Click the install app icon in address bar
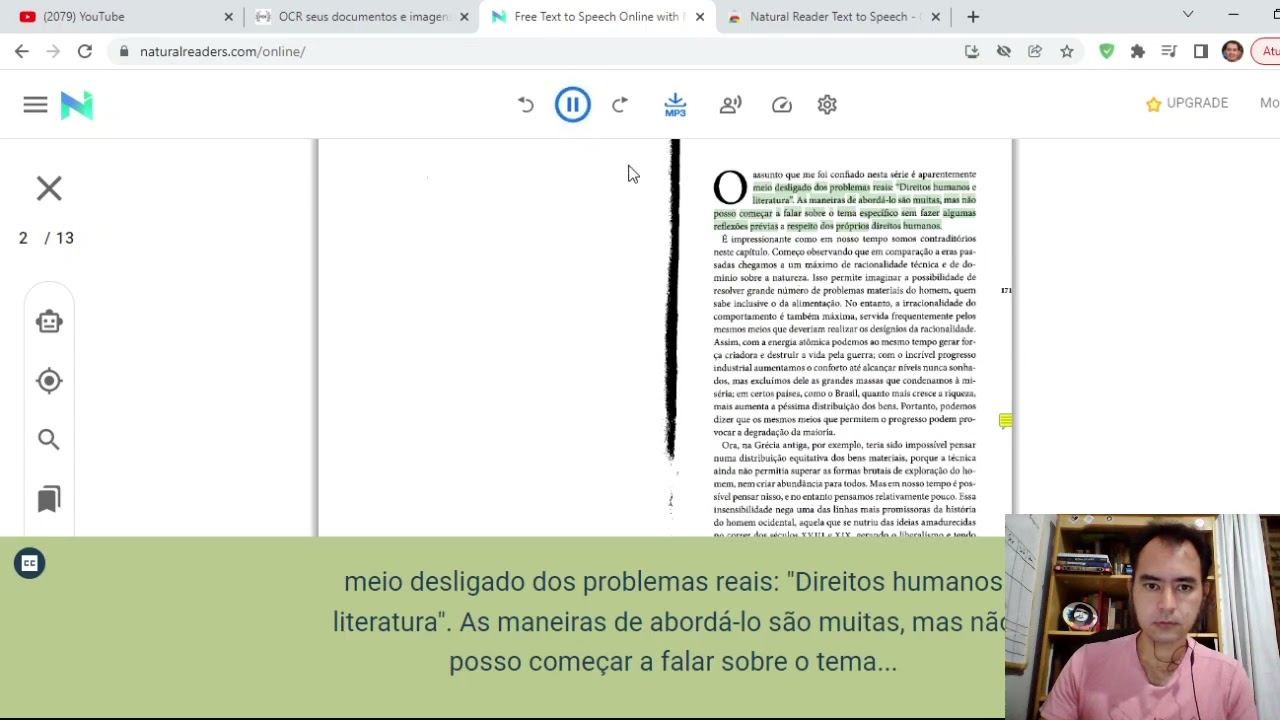 click(x=972, y=51)
